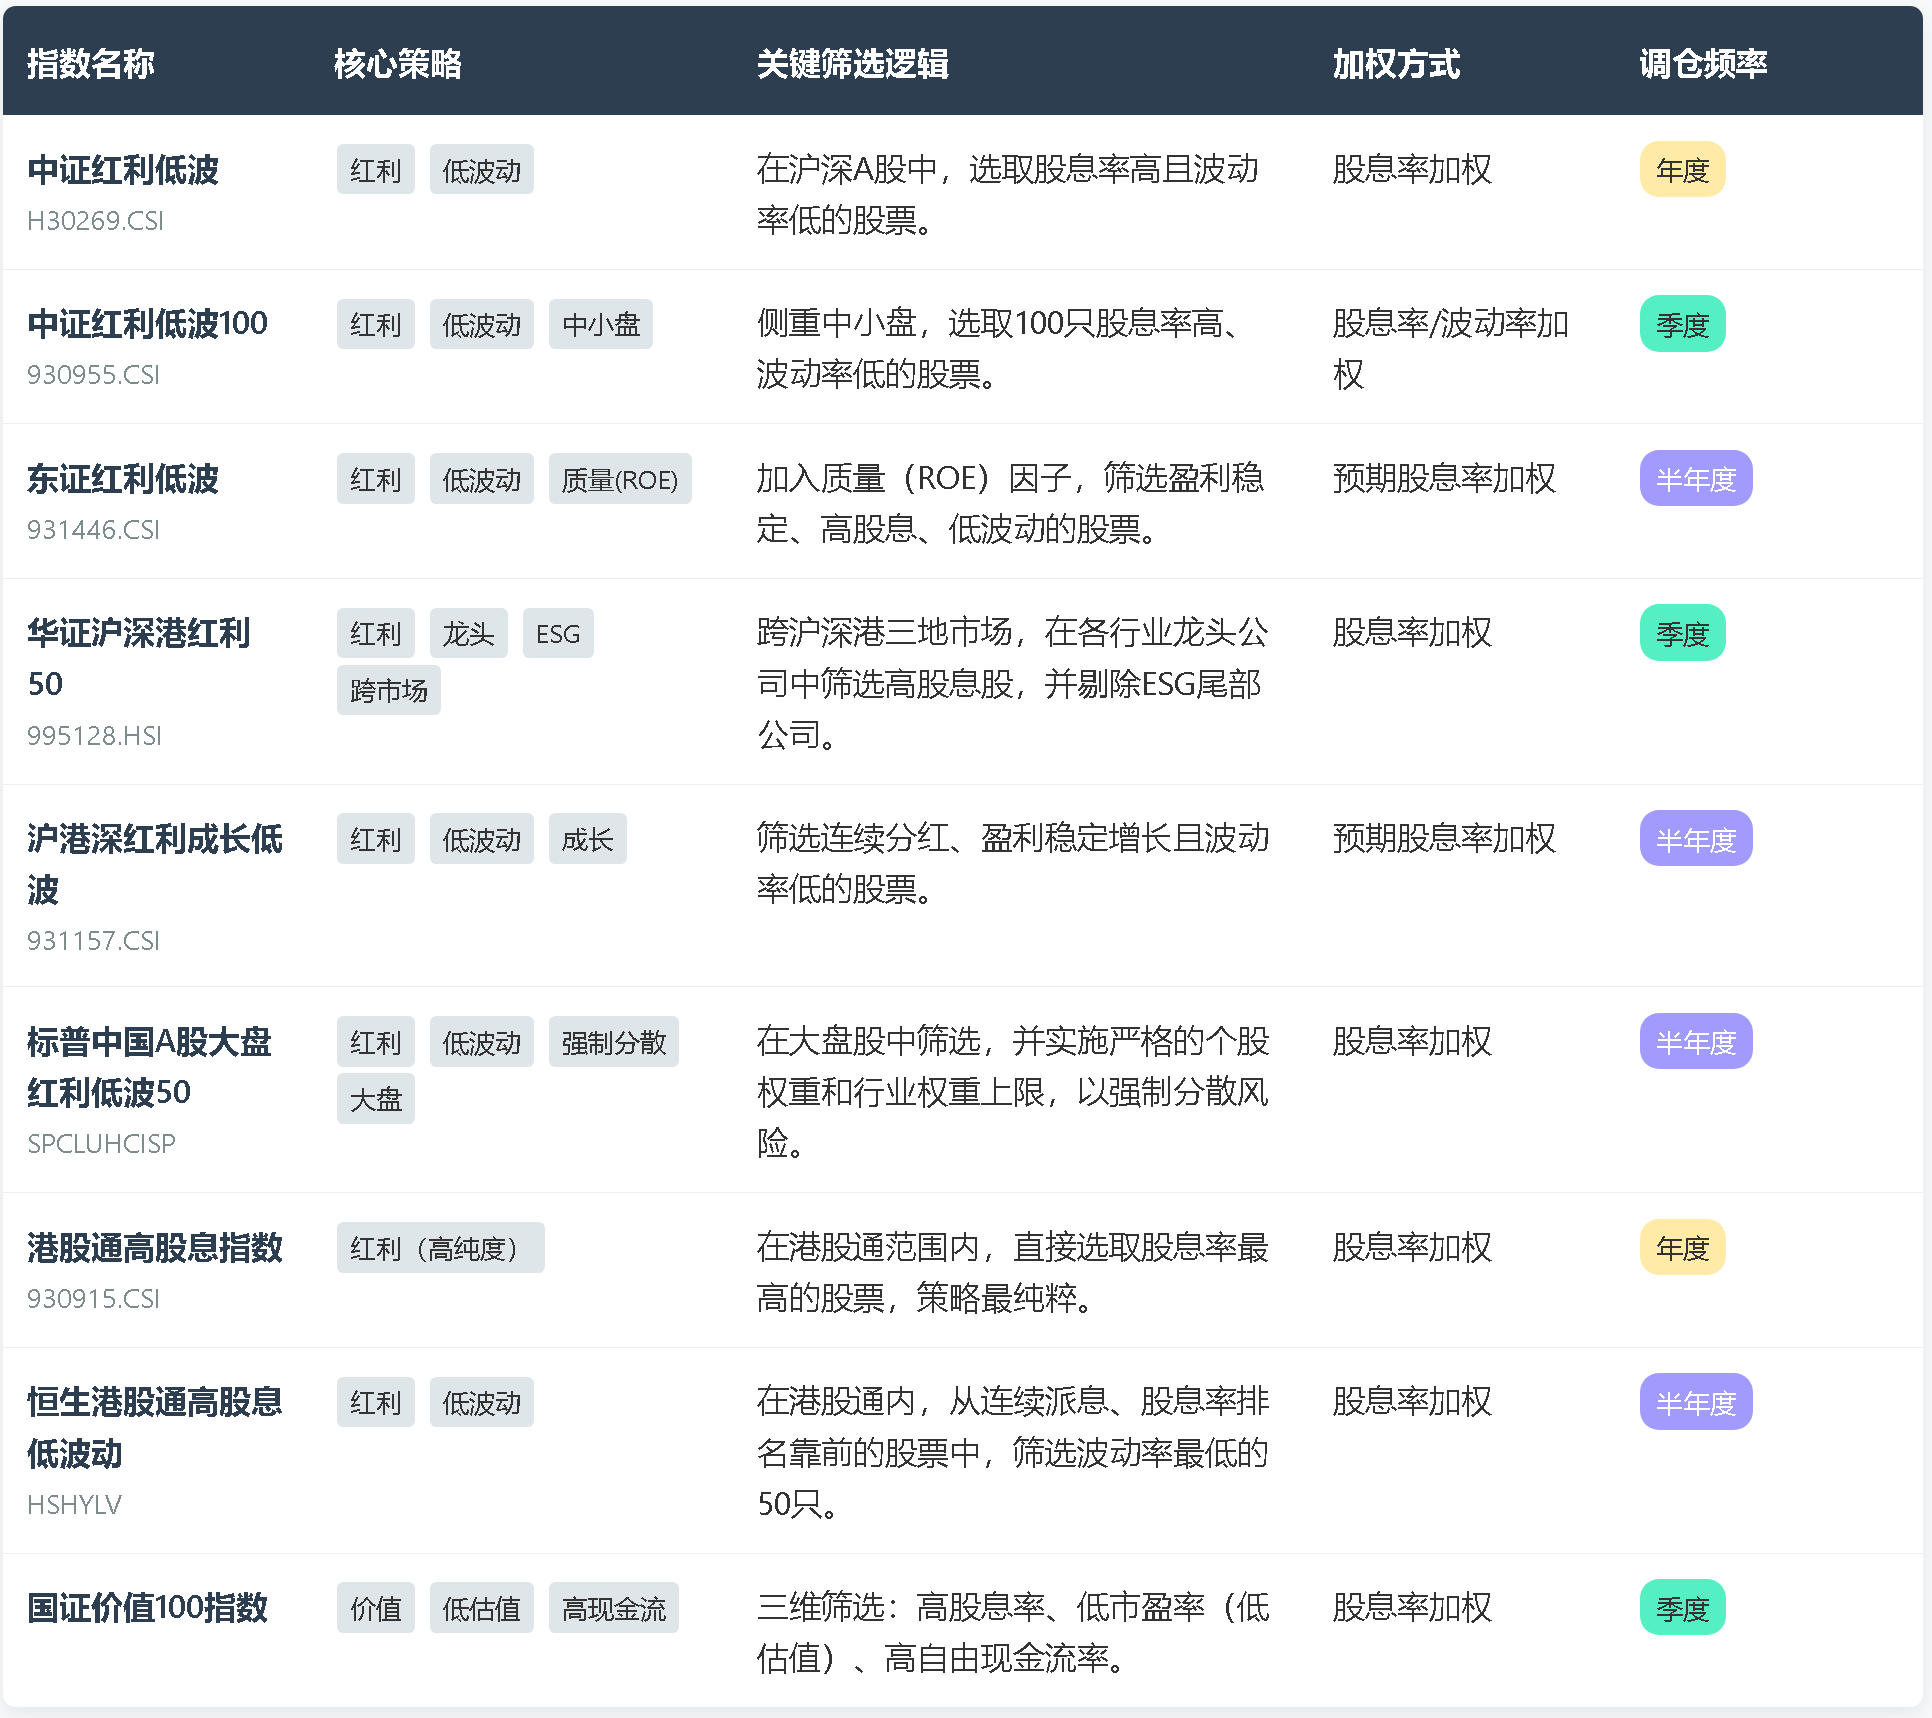
Task: Select the 中证红利低波 index name
Action: click(x=123, y=170)
